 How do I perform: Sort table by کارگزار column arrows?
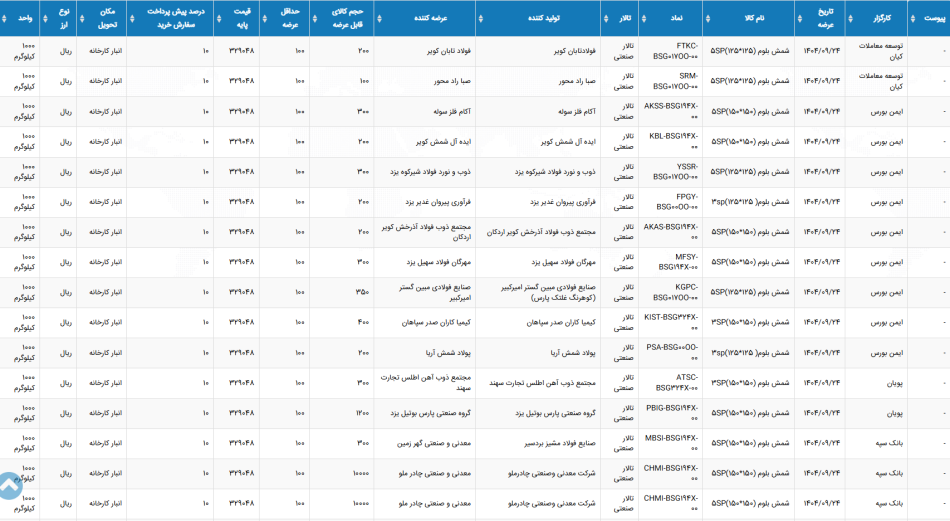pos(850,18)
